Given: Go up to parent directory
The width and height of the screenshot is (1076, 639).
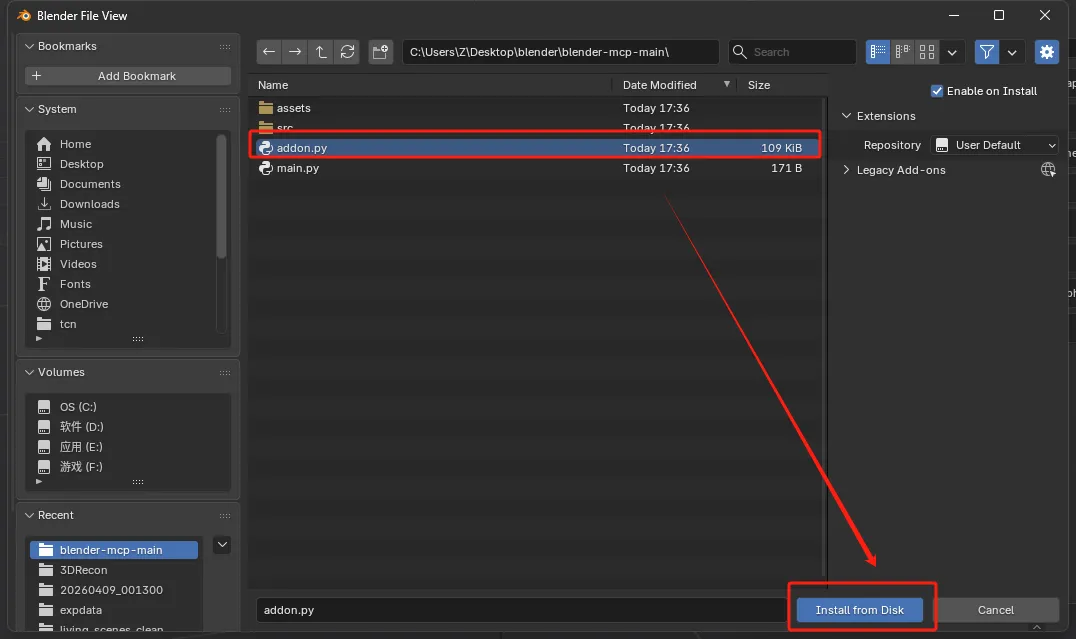Looking at the screenshot, I should pos(321,52).
